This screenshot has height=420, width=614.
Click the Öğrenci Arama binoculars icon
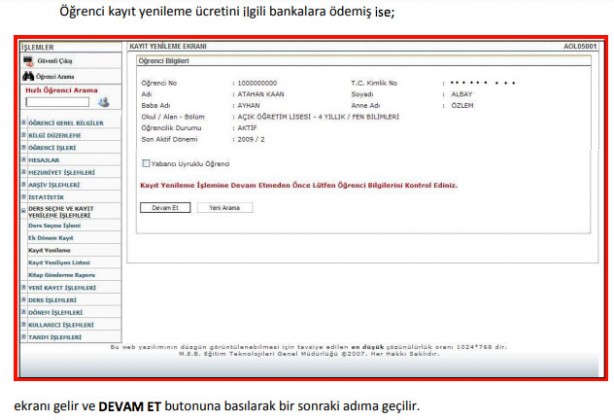click(28, 76)
